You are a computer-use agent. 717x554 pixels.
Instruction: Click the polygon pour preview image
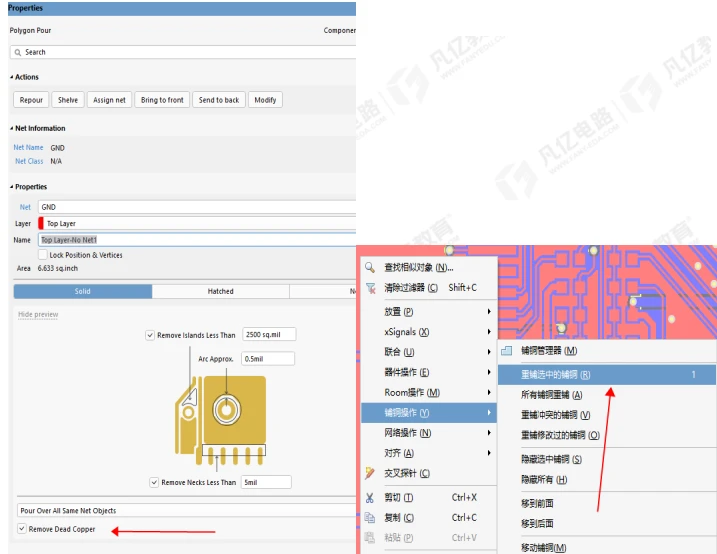pos(220,420)
